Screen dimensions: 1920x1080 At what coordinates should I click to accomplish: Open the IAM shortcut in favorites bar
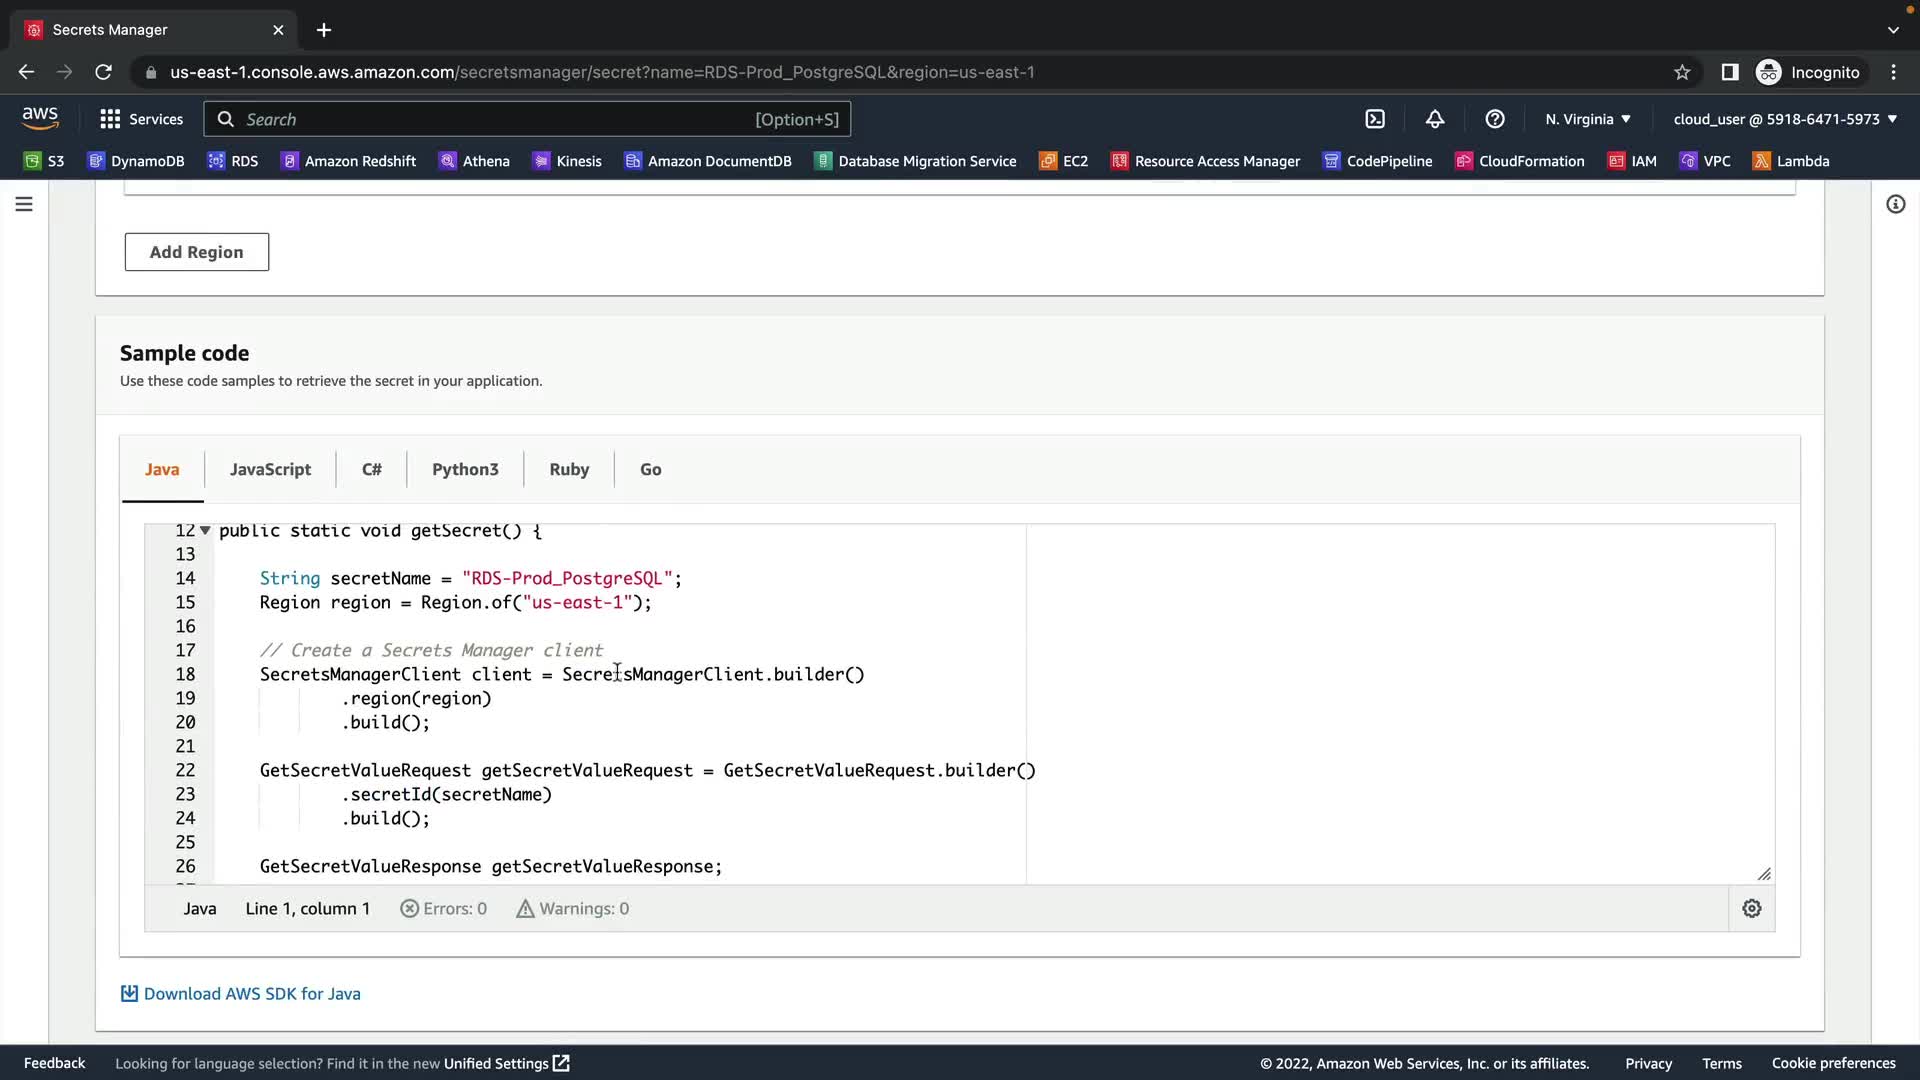(x=1632, y=161)
